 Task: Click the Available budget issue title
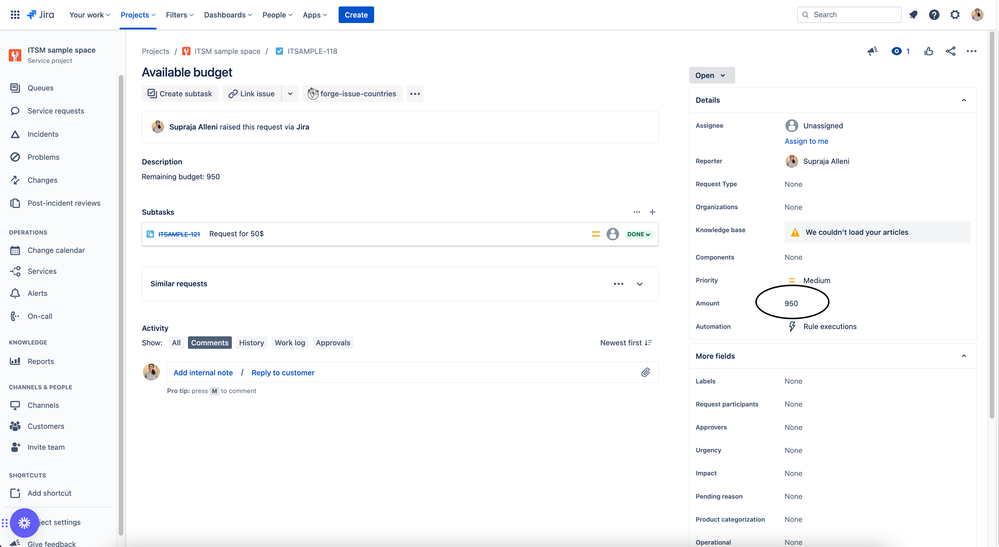coord(187,72)
